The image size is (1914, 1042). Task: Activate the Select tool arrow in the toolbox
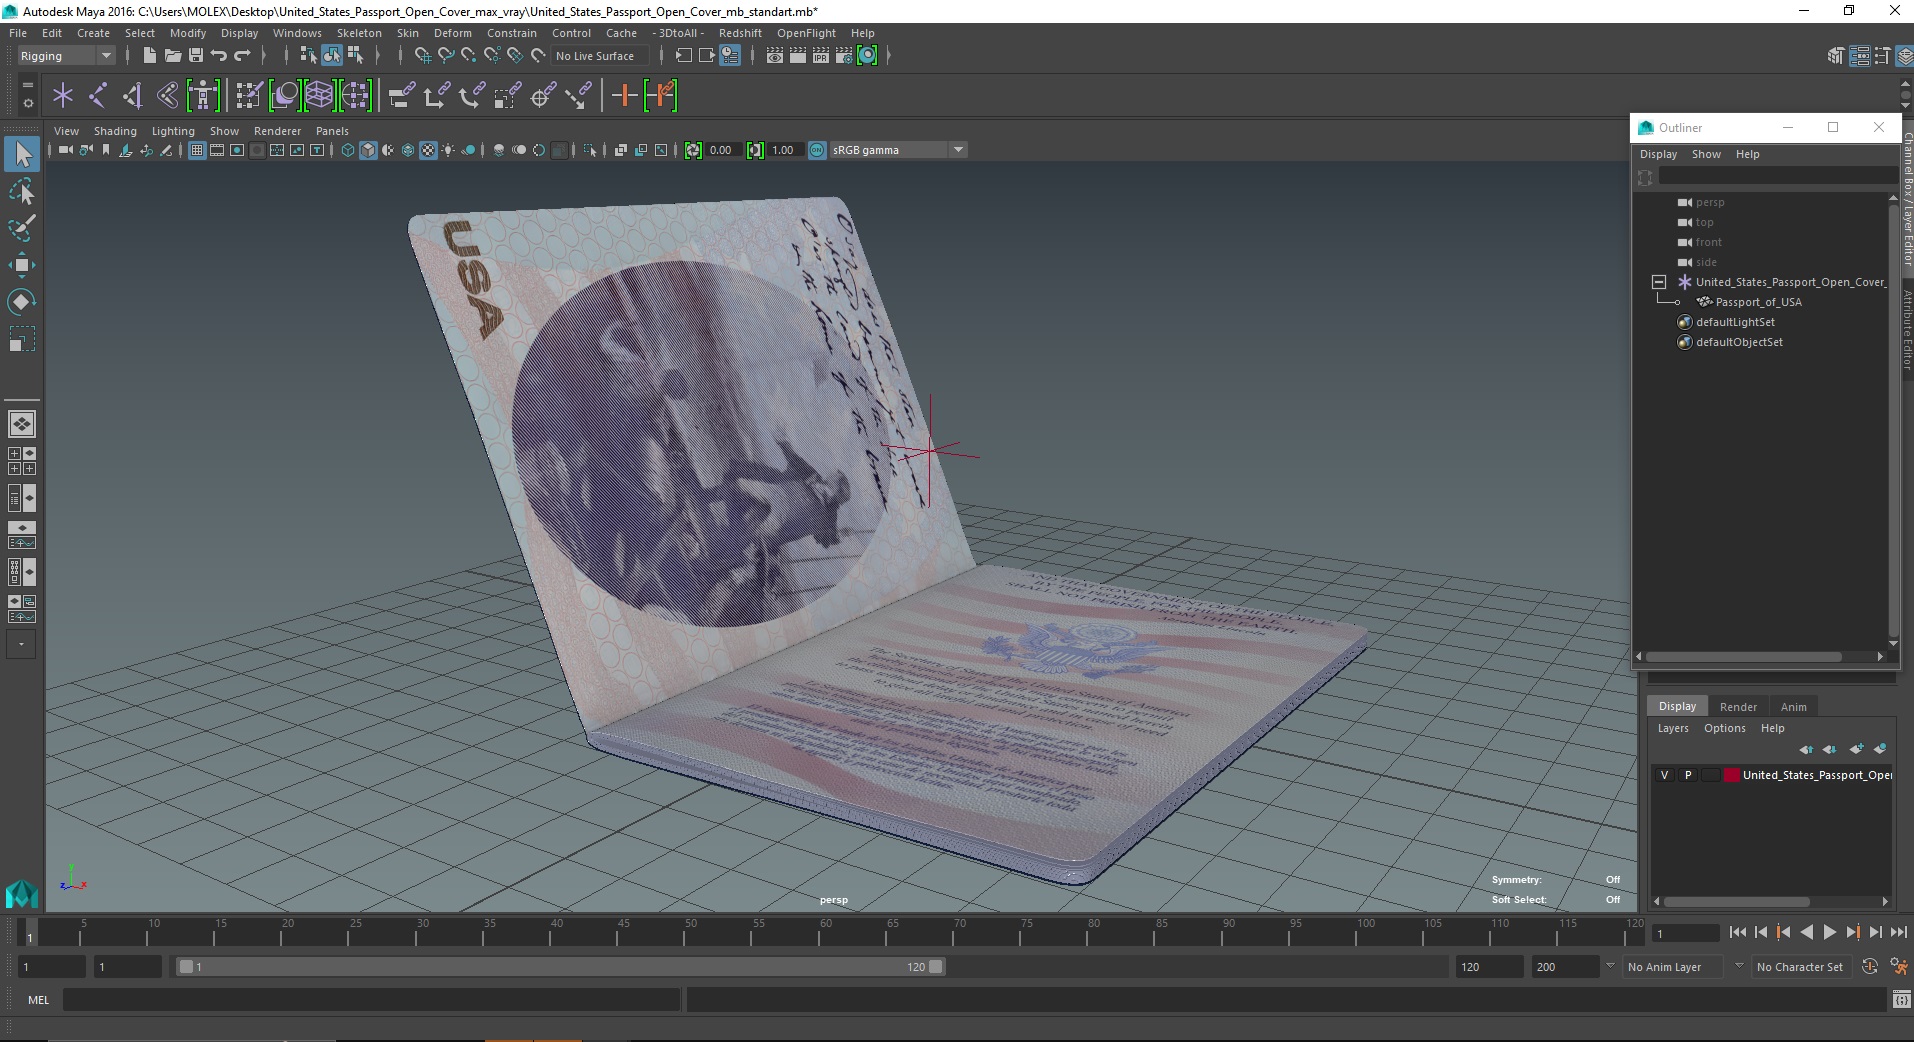pyautogui.click(x=22, y=154)
